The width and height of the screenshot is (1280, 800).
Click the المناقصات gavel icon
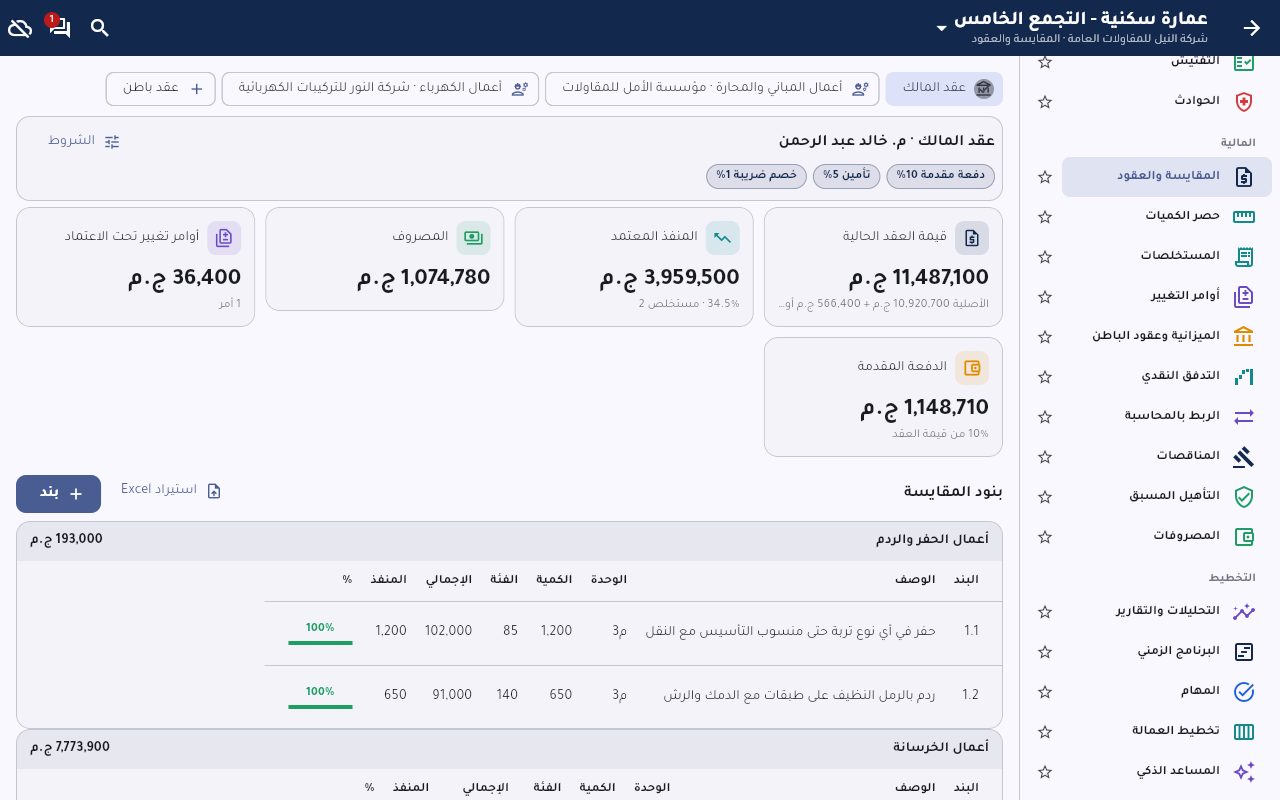pyautogui.click(x=1243, y=456)
